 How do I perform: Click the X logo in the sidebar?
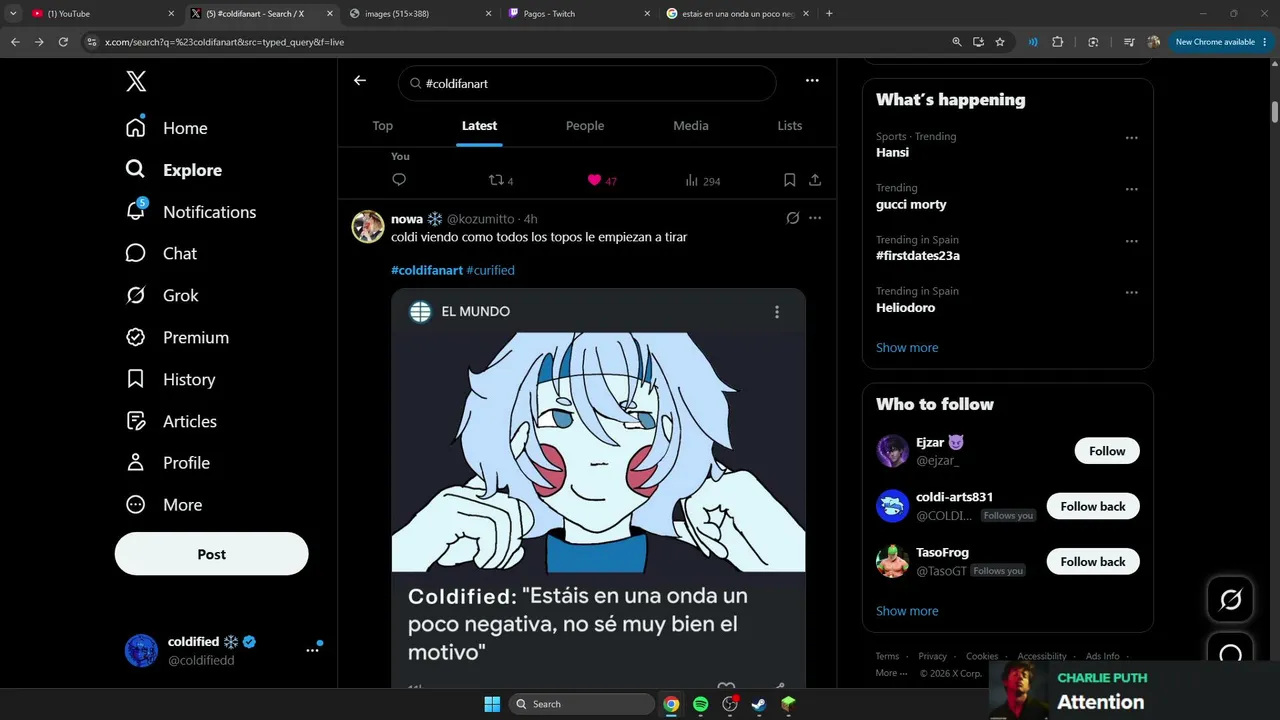(x=136, y=82)
